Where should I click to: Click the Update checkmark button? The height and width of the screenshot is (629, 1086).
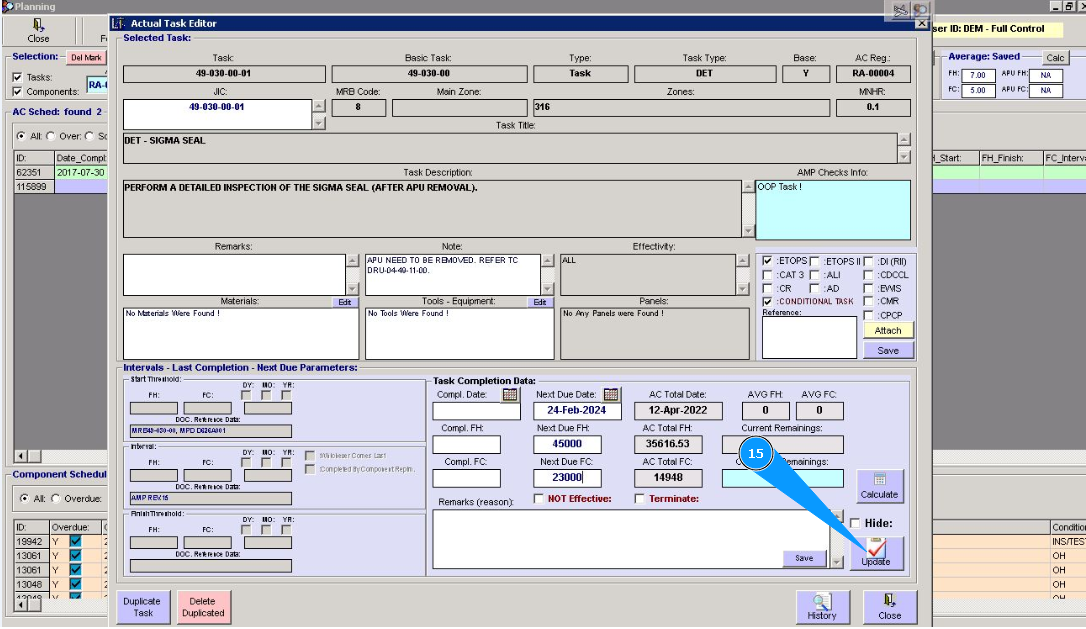tap(876, 553)
